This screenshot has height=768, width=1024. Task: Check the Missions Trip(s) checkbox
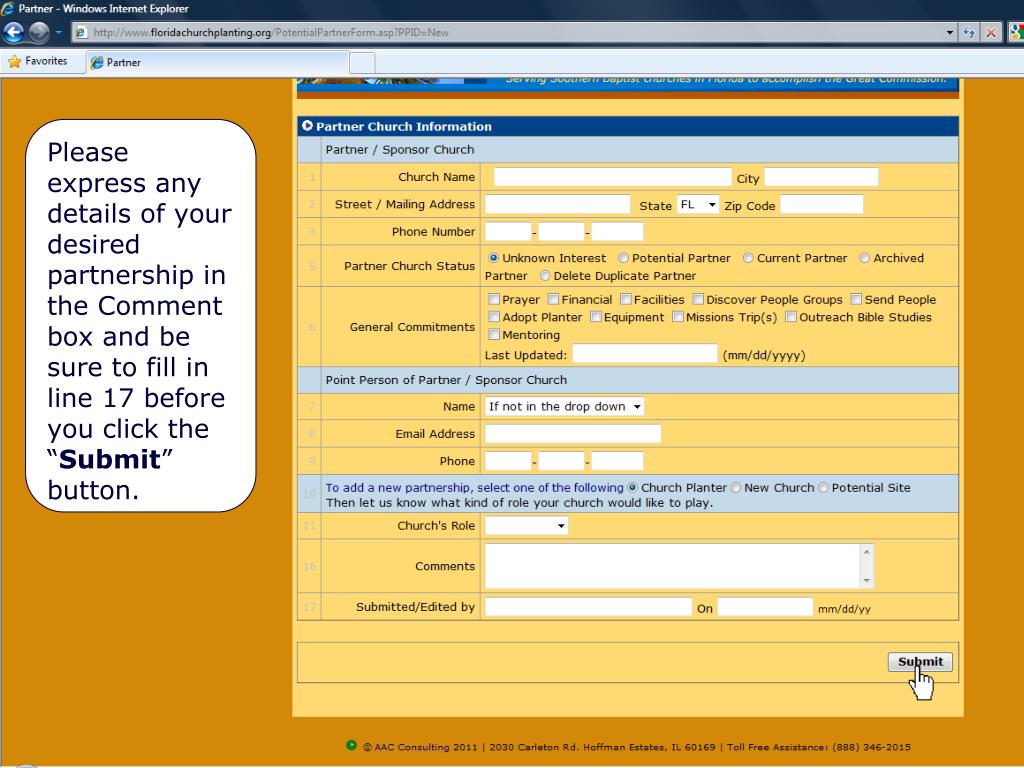point(678,317)
